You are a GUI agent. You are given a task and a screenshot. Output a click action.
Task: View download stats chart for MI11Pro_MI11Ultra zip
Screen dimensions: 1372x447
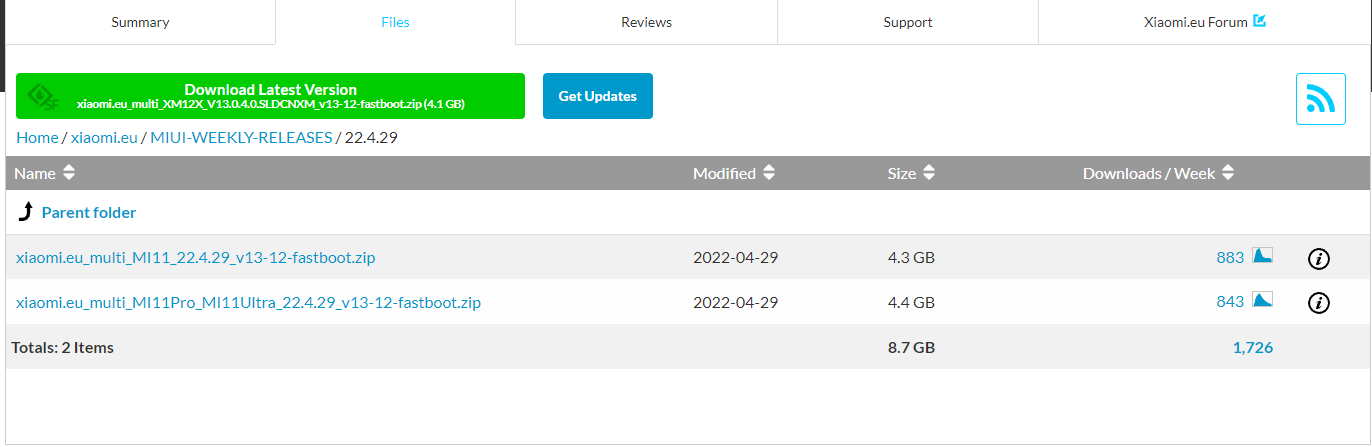pos(1262,299)
